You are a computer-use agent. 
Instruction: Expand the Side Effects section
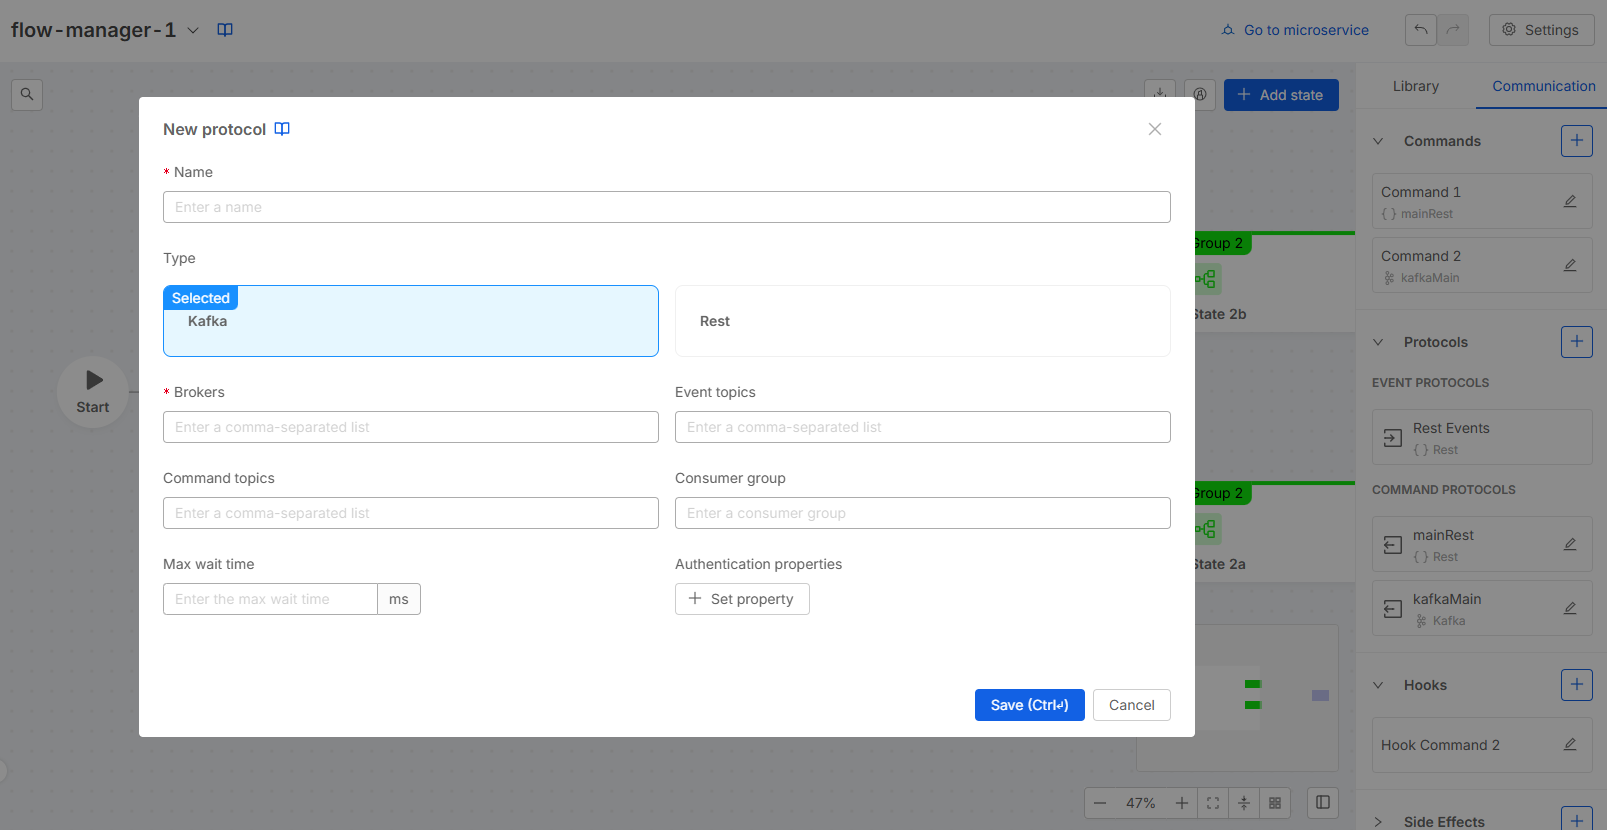click(1378, 822)
